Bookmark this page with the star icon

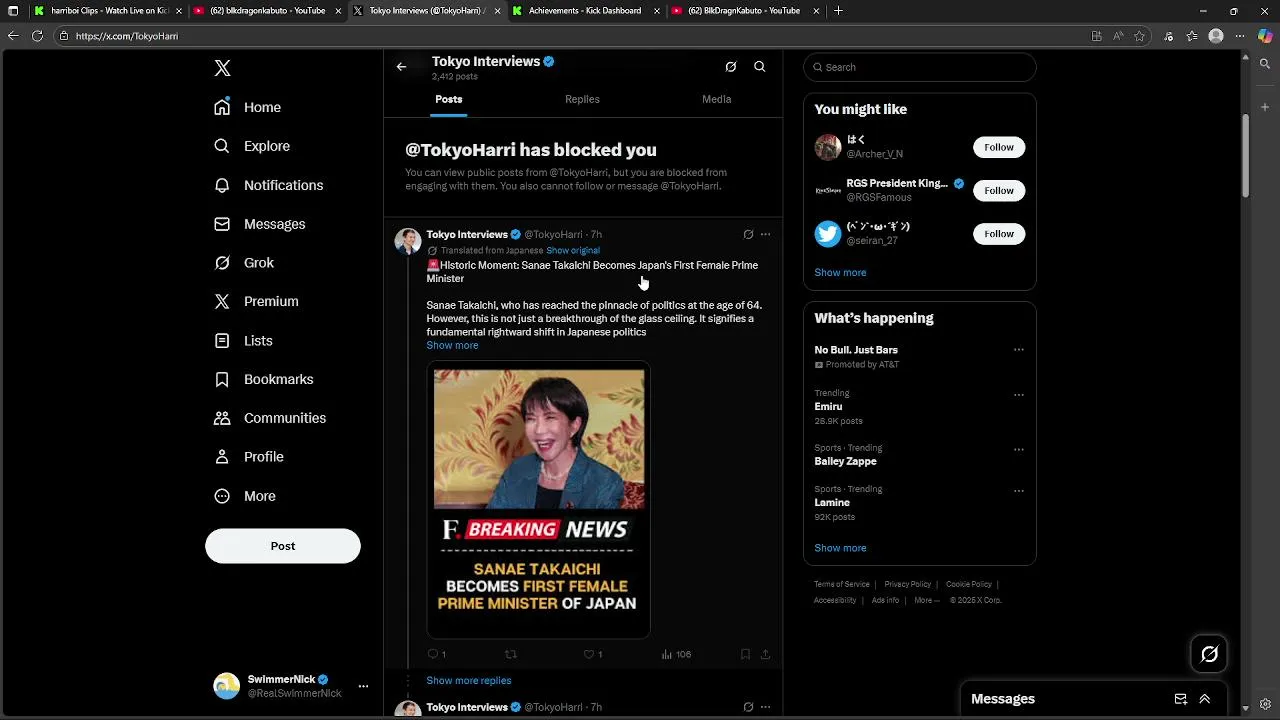[x=1139, y=36]
